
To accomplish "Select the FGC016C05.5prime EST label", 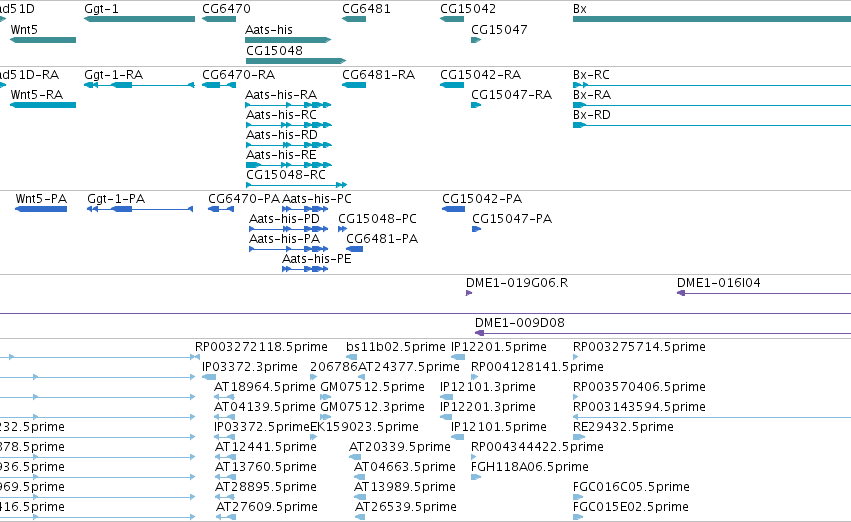I will [x=631, y=488].
